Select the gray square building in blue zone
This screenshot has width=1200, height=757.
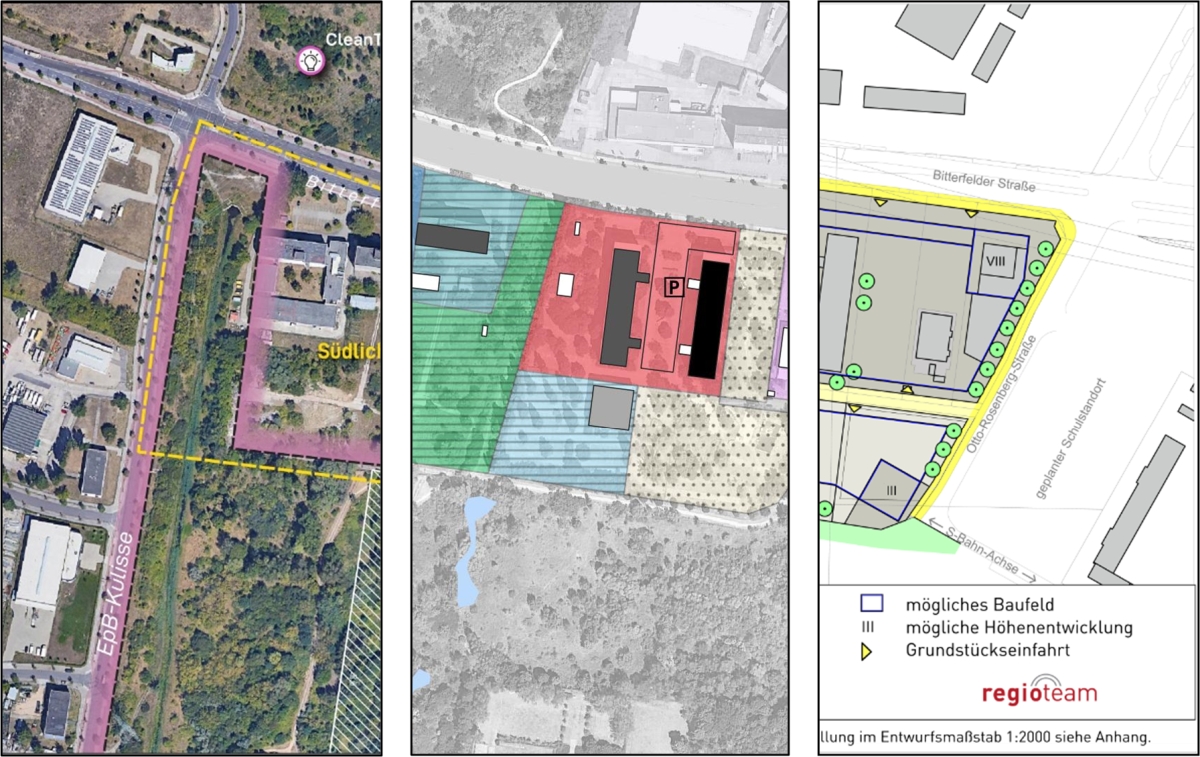611,408
